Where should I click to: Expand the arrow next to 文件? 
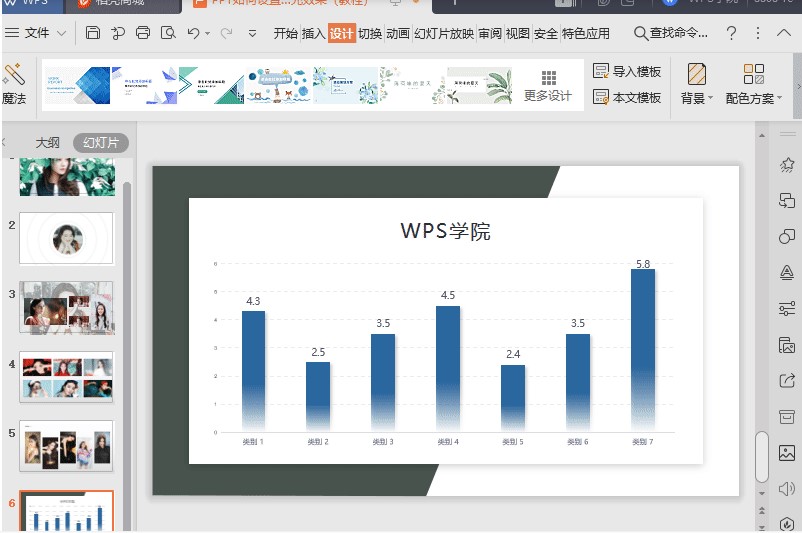62,34
